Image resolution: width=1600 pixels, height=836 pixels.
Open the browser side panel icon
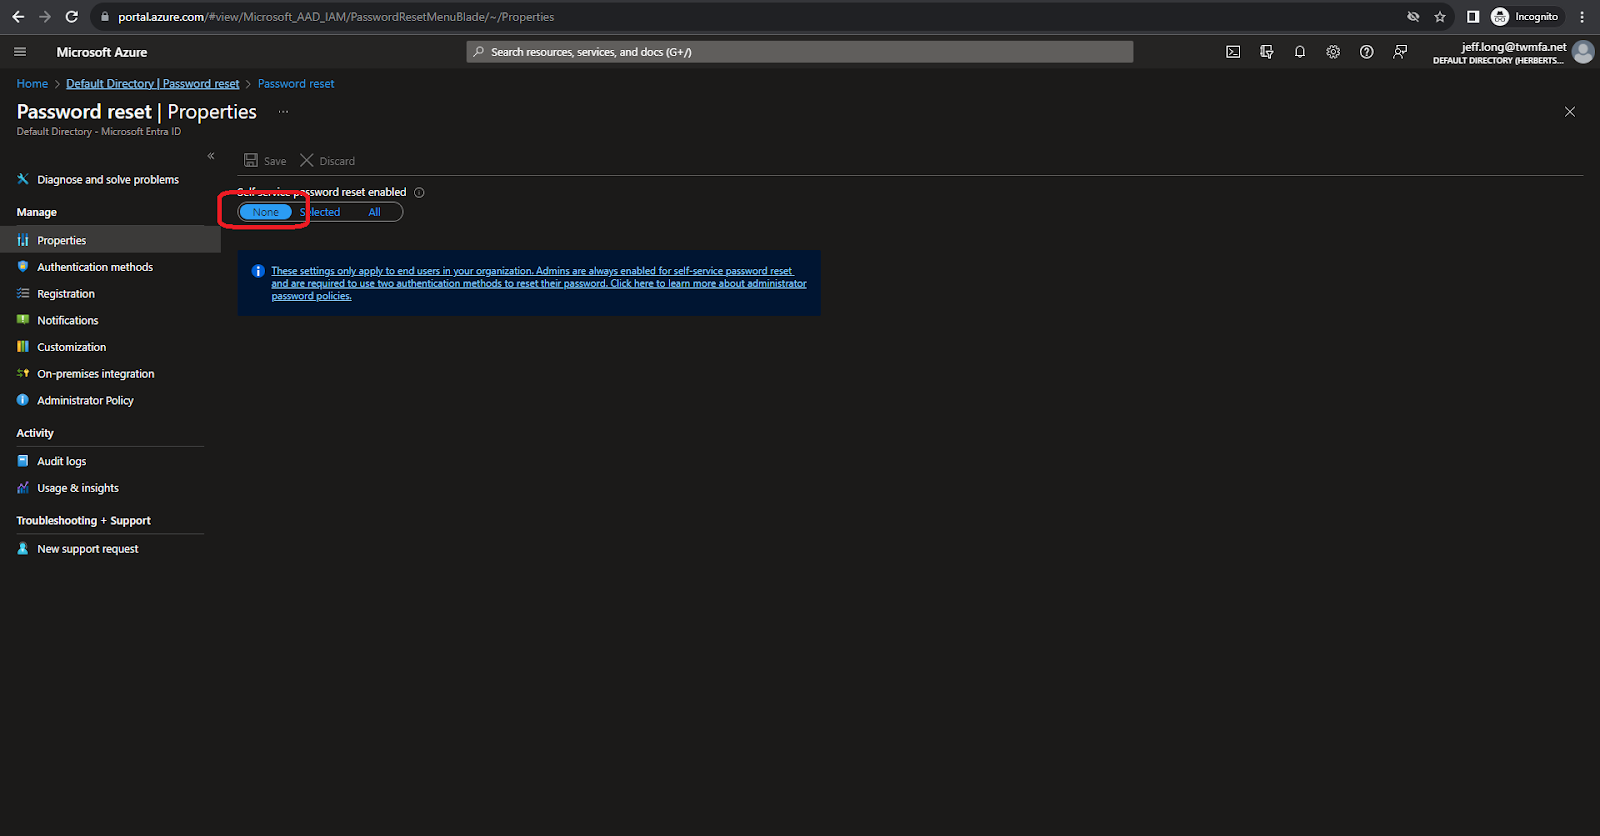point(1473,17)
